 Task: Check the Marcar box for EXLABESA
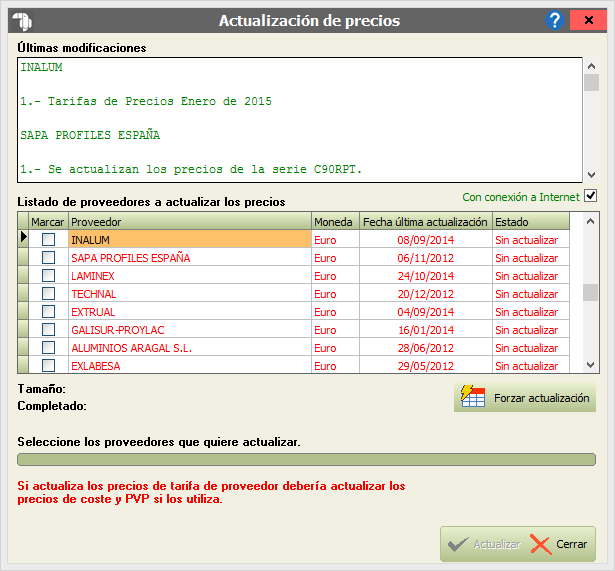48,366
